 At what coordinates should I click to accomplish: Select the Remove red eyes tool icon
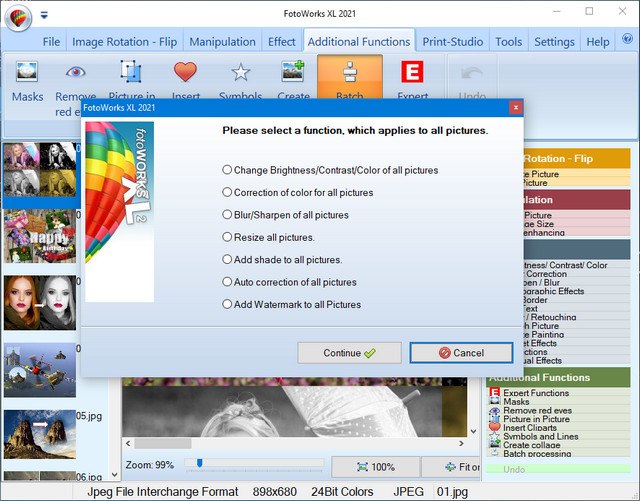coord(76,73)
